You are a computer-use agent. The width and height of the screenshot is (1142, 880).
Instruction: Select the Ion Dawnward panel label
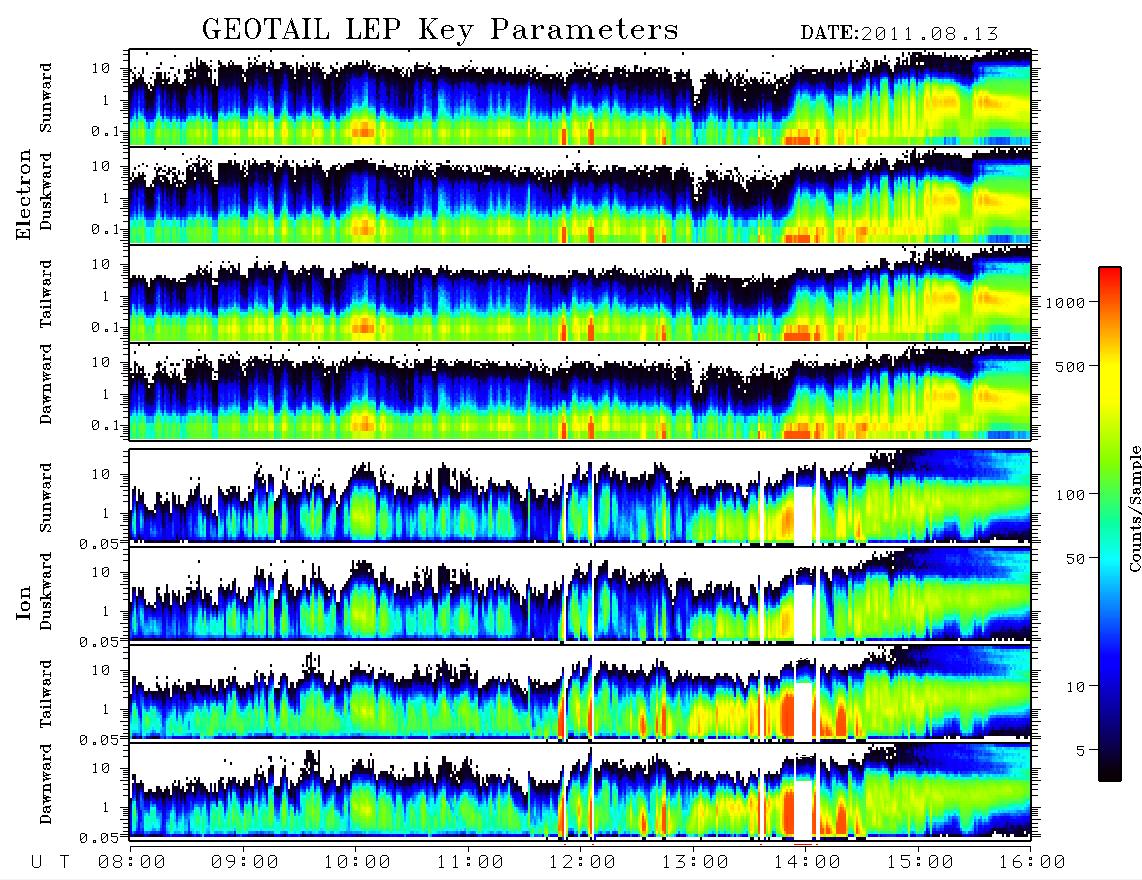pos(46,784)
